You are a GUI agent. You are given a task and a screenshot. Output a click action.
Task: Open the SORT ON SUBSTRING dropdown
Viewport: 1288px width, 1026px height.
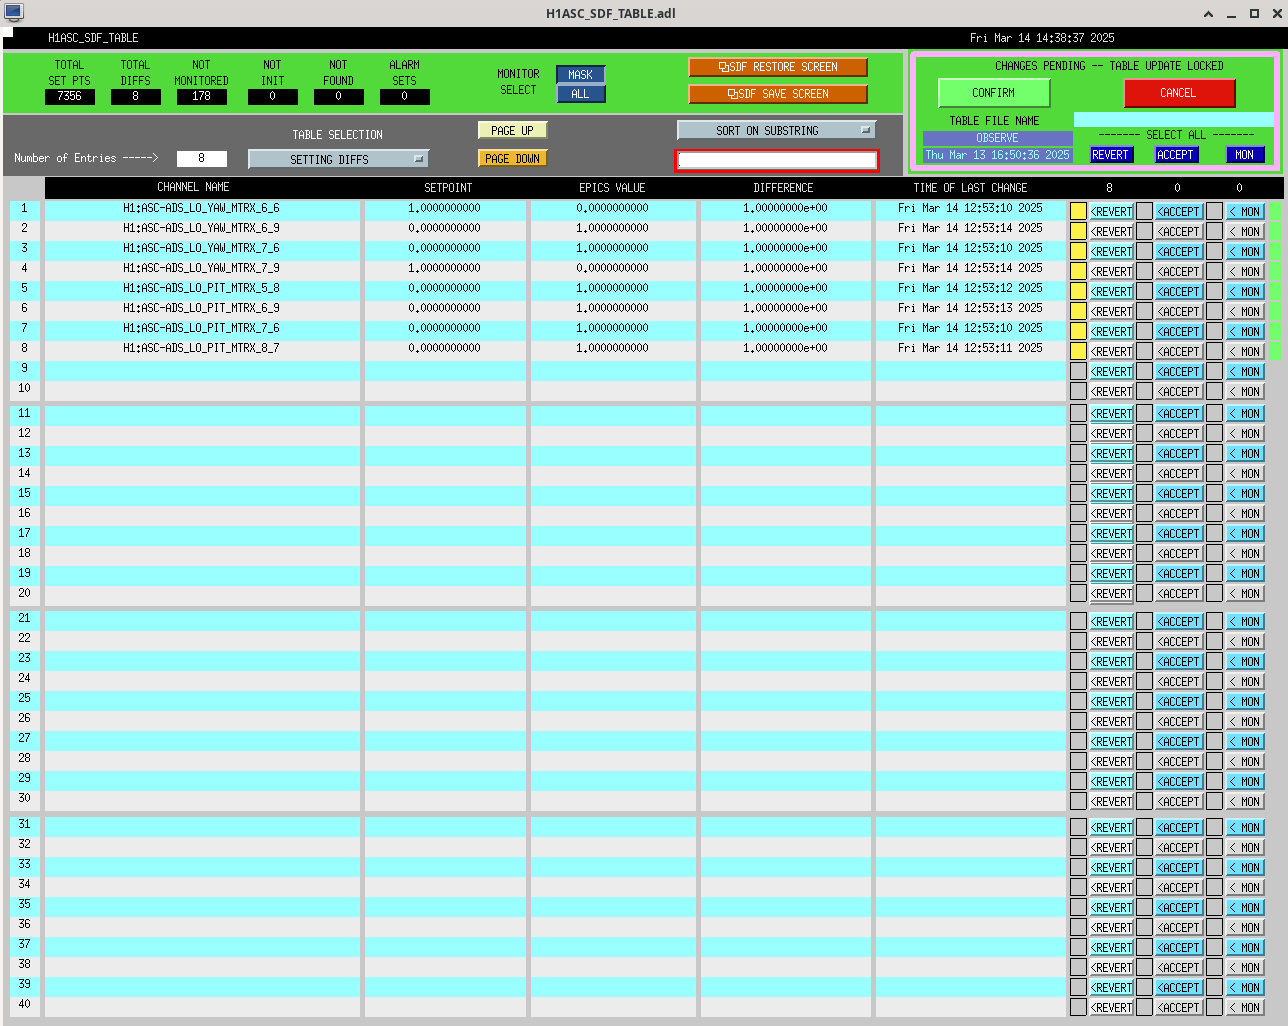[776, 130]
